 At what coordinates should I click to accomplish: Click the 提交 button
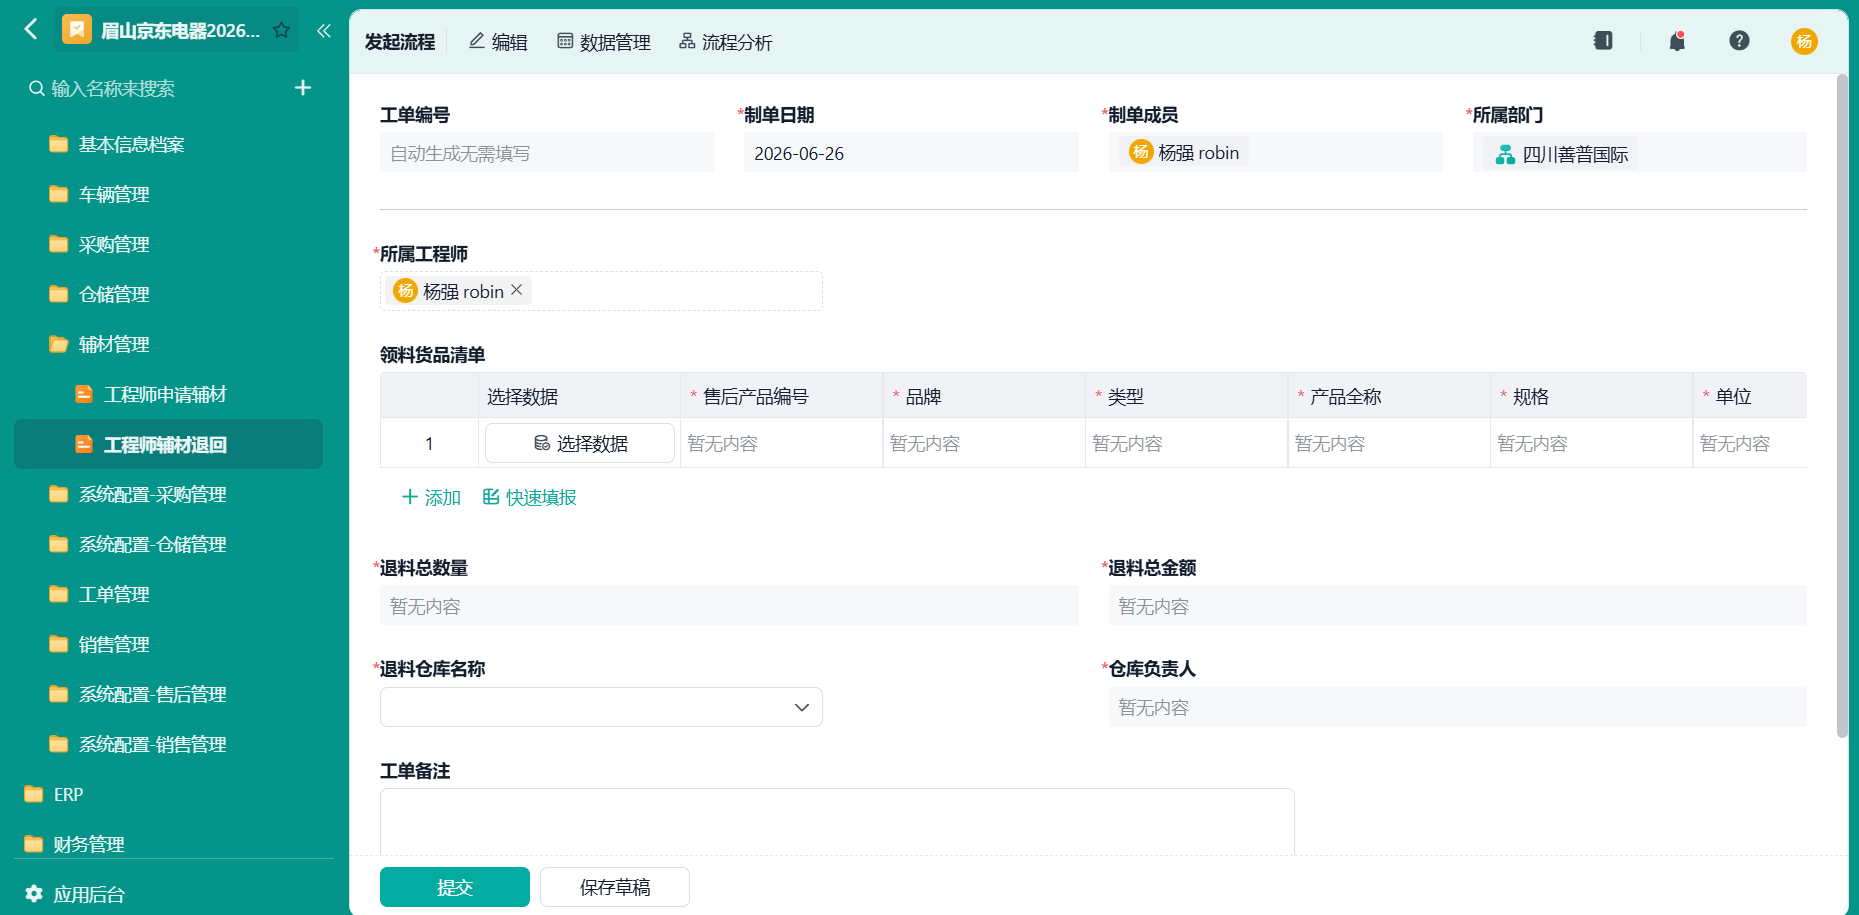[455, 887]
